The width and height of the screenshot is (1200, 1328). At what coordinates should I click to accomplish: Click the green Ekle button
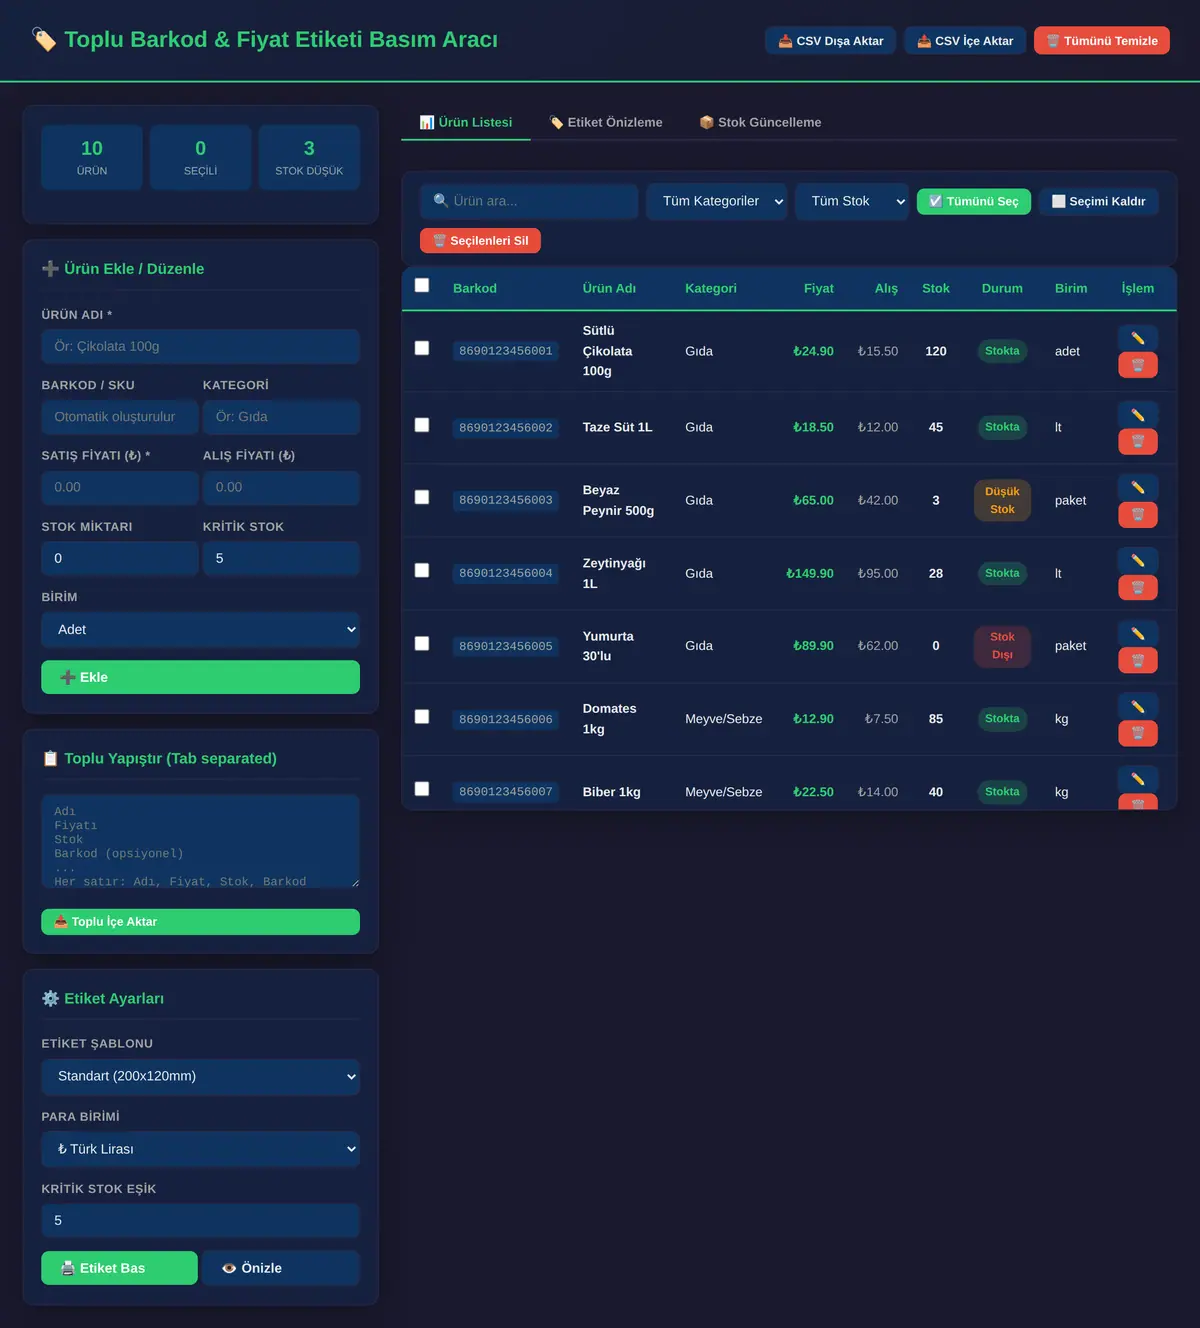(x=200, y=677)
